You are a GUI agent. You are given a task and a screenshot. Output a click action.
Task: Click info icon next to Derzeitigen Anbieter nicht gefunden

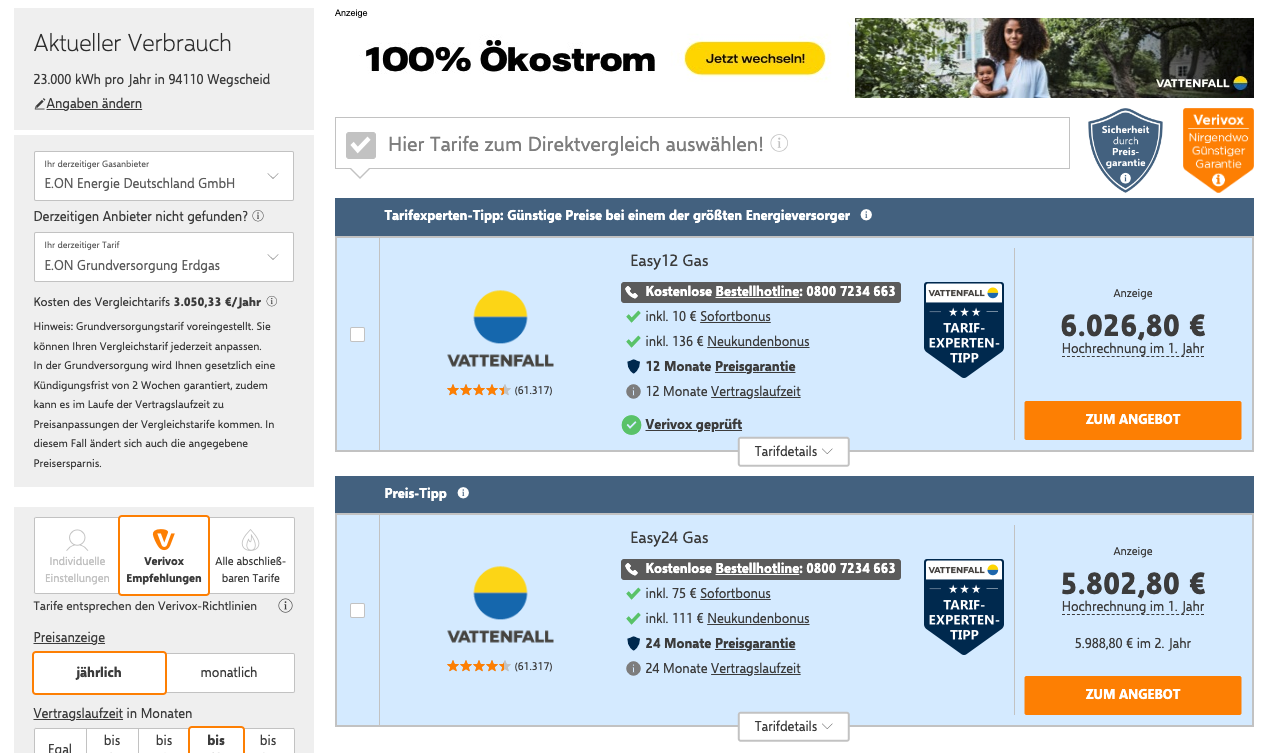point(258,216)
